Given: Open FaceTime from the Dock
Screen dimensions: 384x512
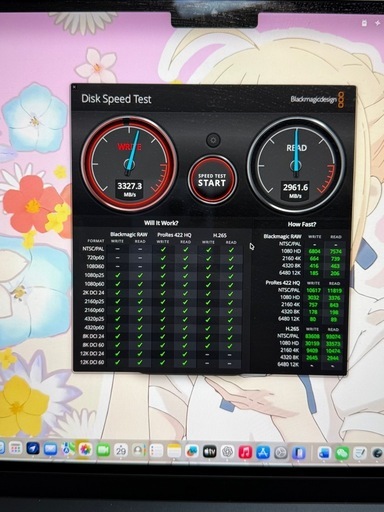Looking at the screenshot, I should click(103, 451).
